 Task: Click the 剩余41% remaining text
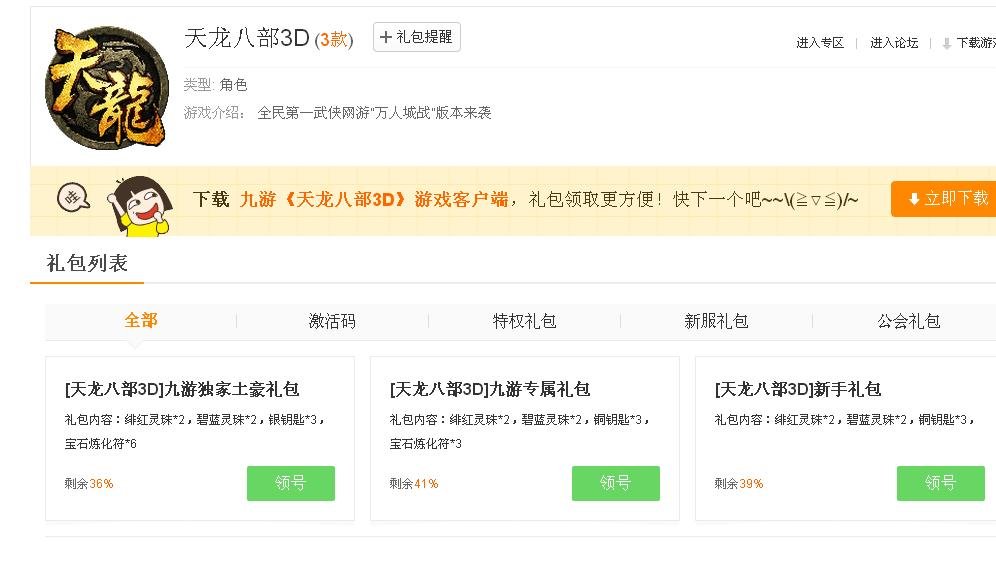tap(414, 484)
